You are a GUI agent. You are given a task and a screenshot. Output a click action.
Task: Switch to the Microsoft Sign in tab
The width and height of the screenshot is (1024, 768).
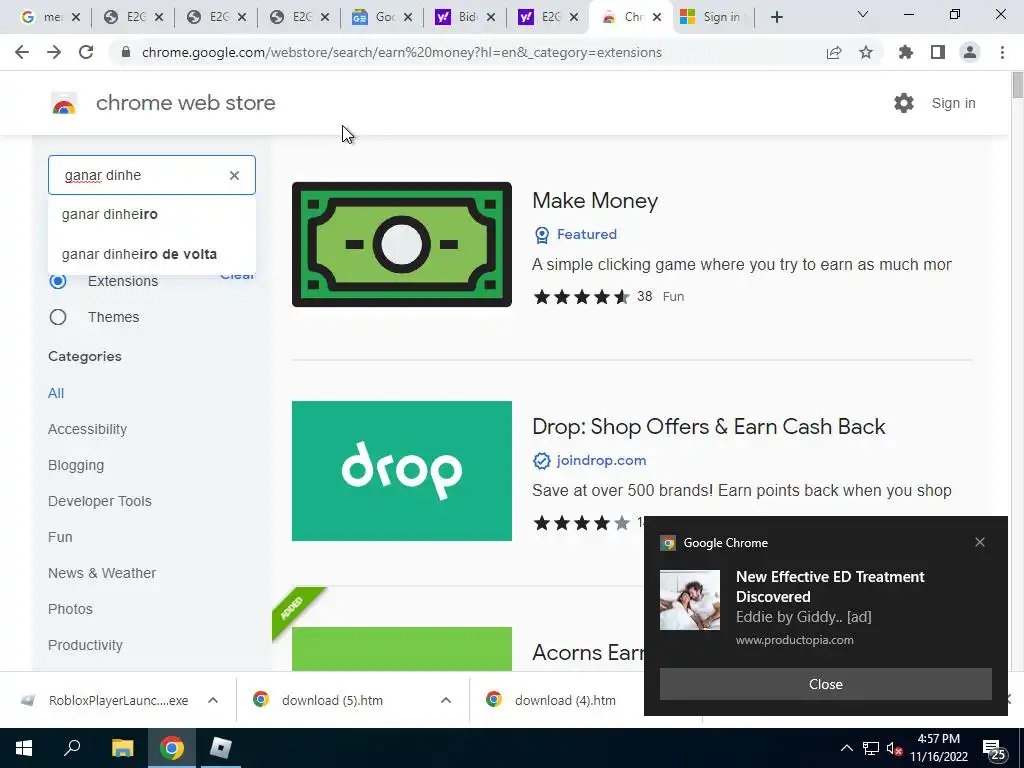coord(711,17)
